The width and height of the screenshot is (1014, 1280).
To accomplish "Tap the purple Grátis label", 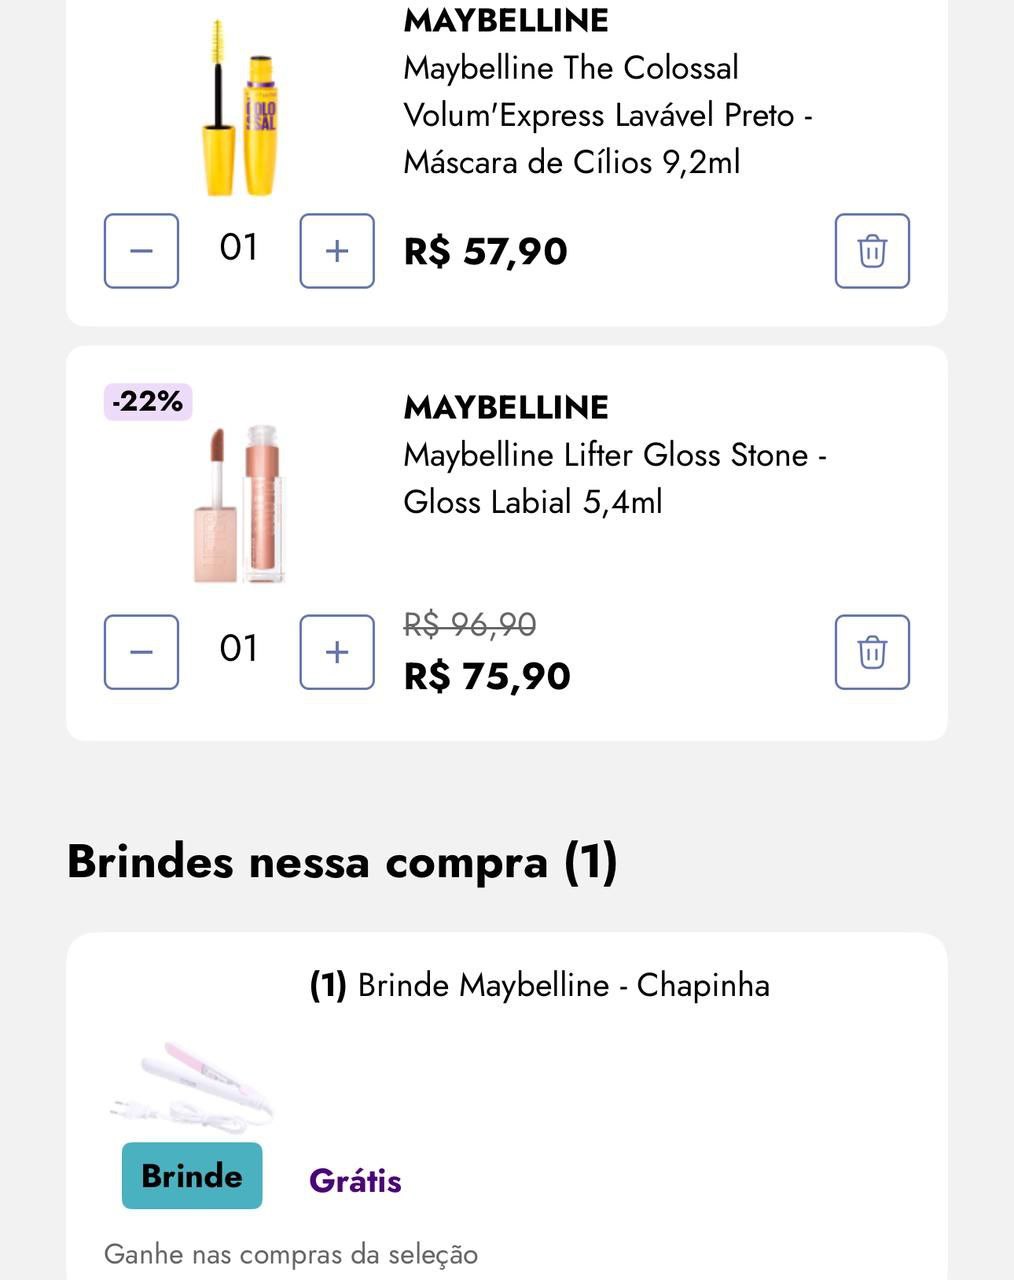I will tap(355, 1181).
